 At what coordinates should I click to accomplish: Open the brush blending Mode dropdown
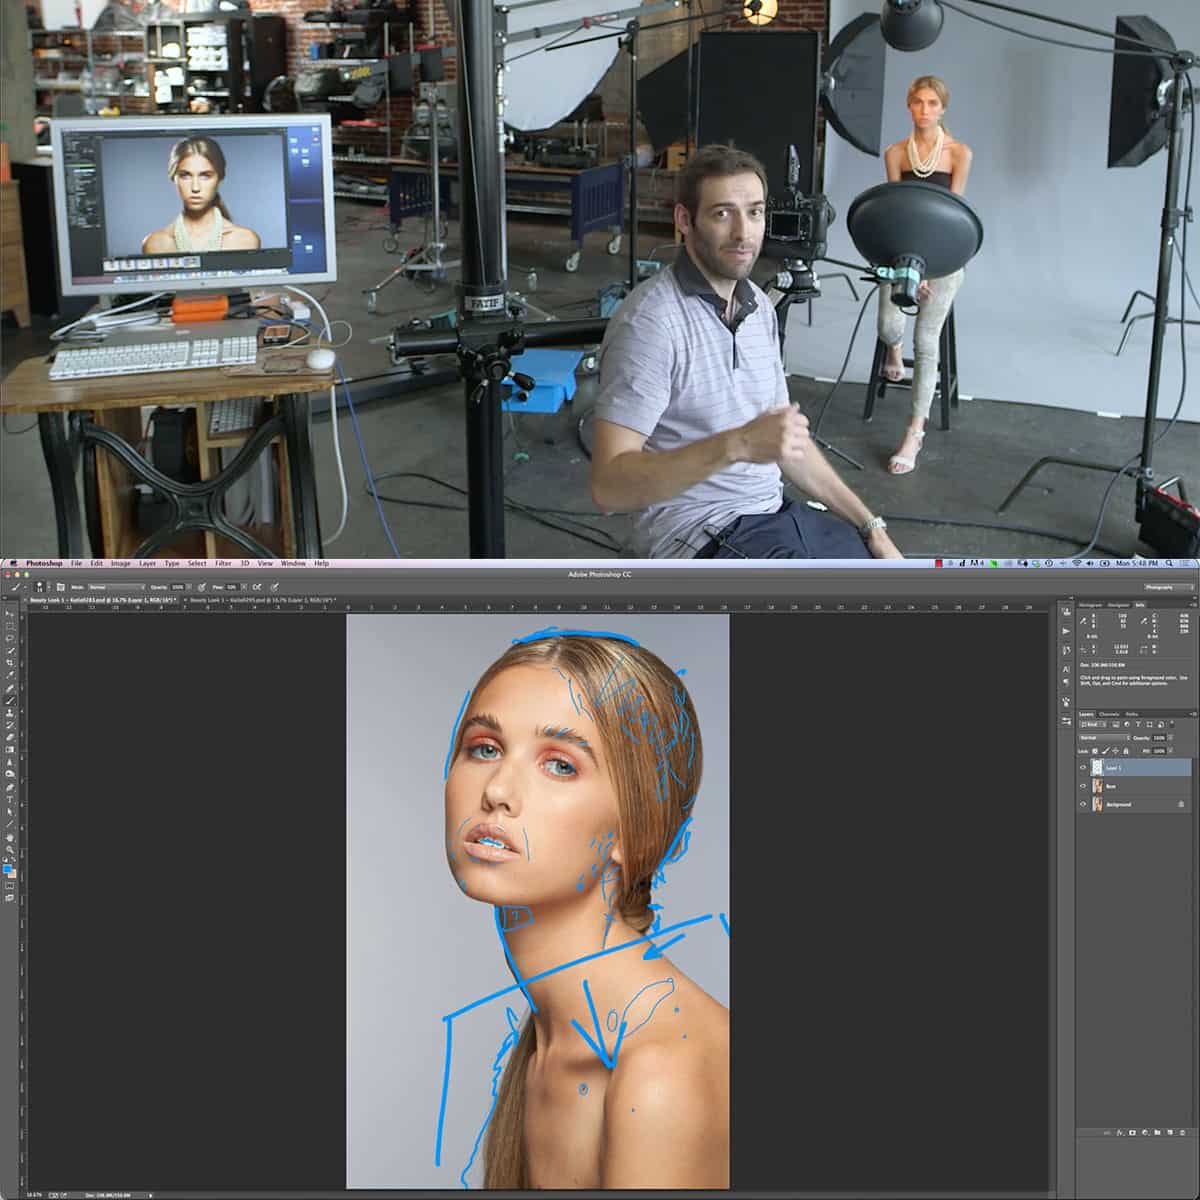coord(117,587)
